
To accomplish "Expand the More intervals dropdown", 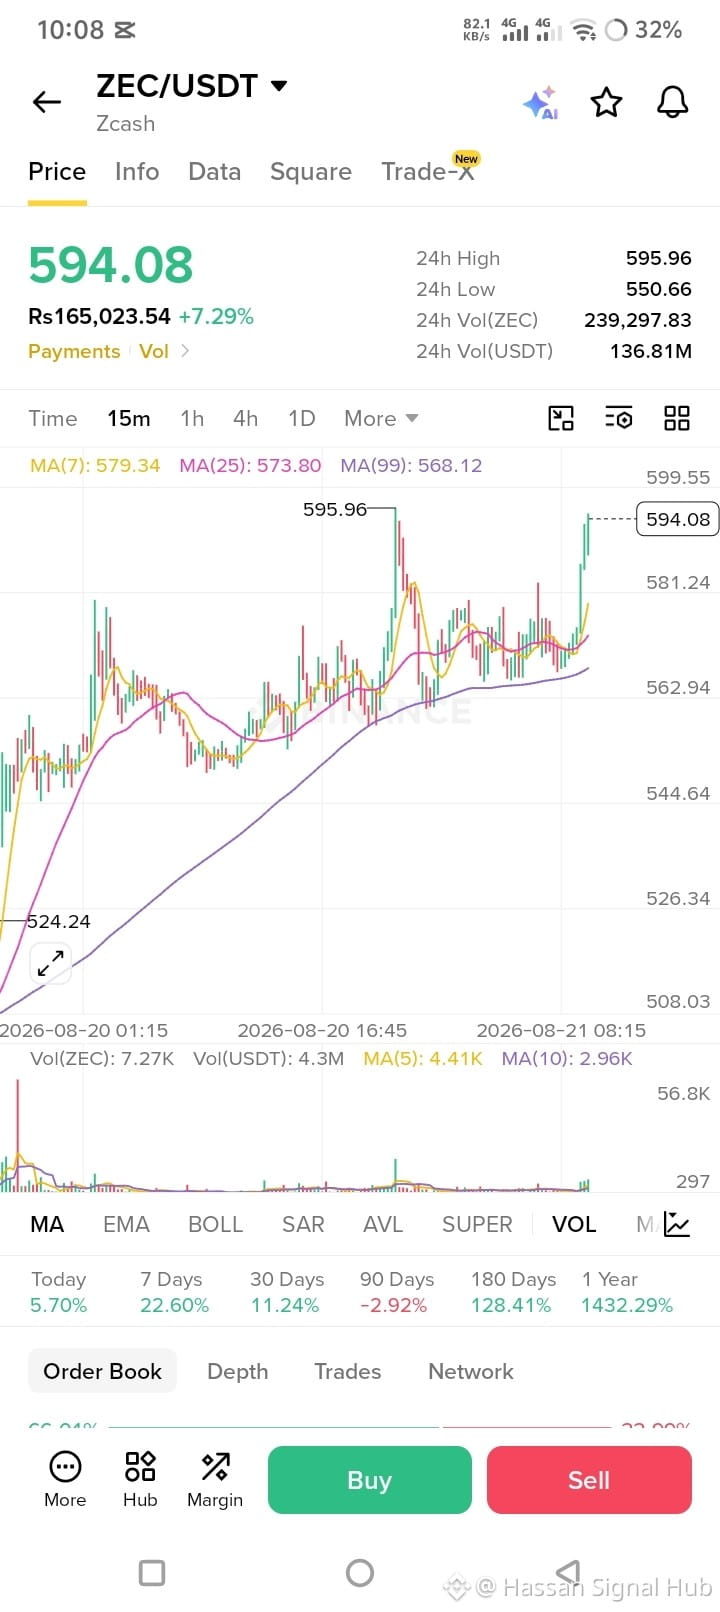I will (381, 418).
